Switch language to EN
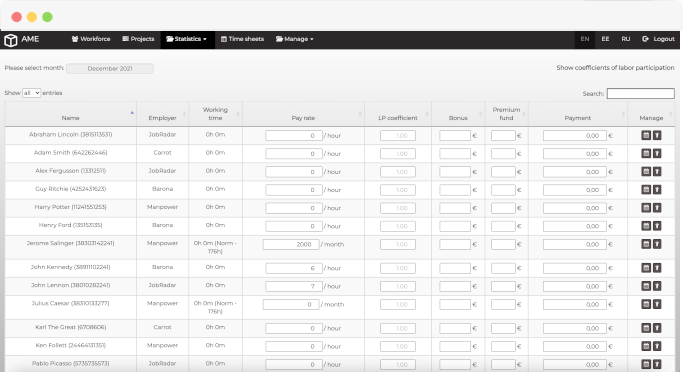 click(x=585, y=39)
